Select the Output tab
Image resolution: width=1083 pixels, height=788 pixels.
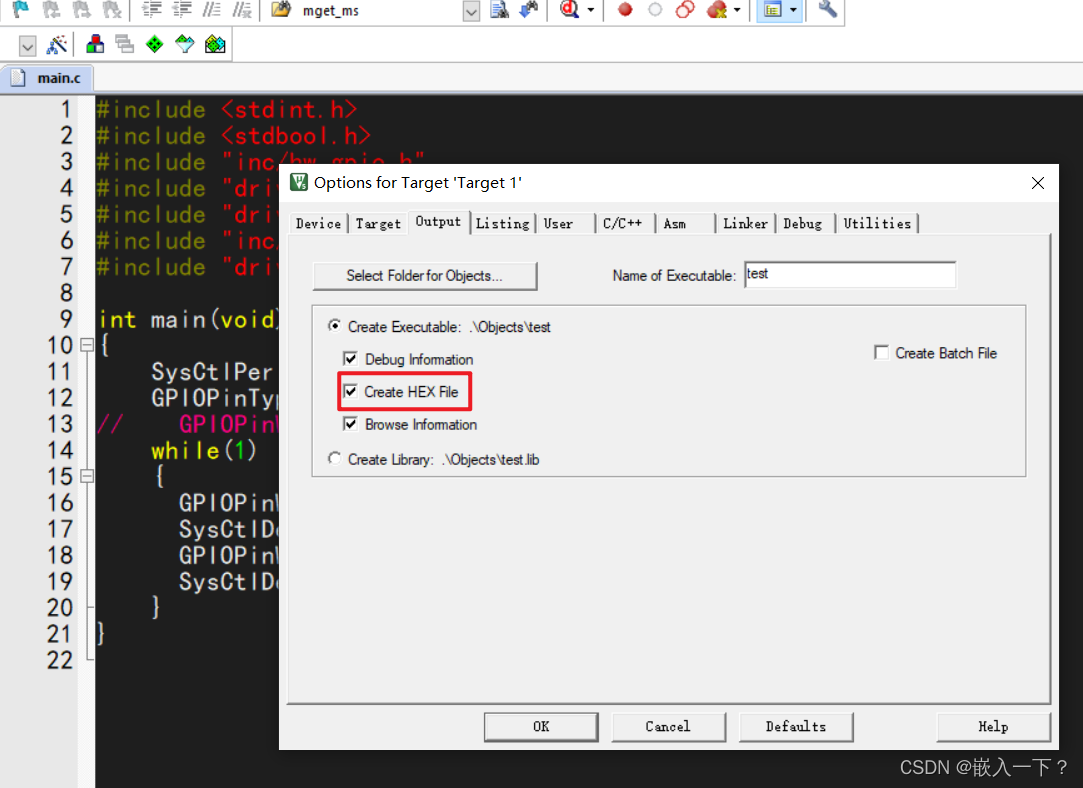click(438, 222)
